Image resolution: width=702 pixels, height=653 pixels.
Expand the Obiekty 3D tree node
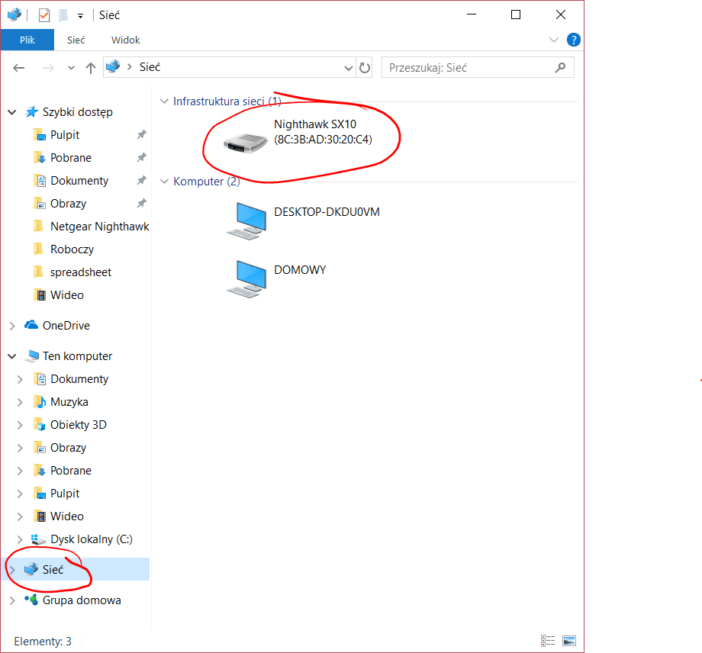click(20, 425)
